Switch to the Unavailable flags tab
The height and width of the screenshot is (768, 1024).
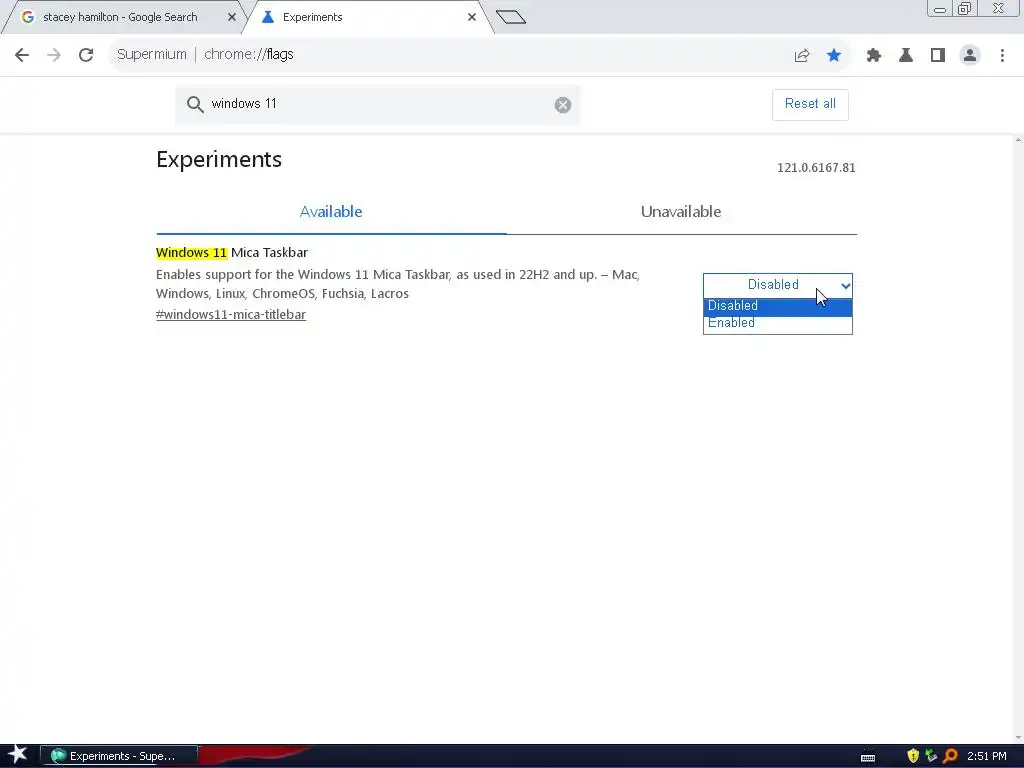coord(681,212)
